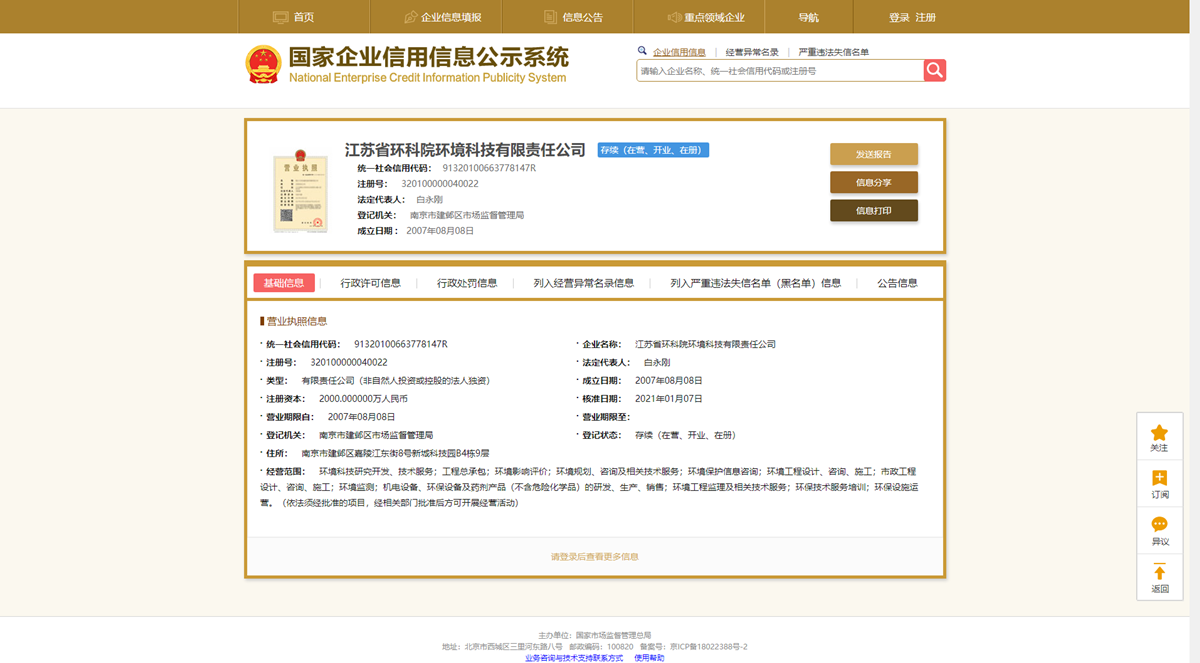Screen dimensions: 1200x663
Task: Click the 请登录后查看更多信息 link
Action: click(x=595, y=556)
